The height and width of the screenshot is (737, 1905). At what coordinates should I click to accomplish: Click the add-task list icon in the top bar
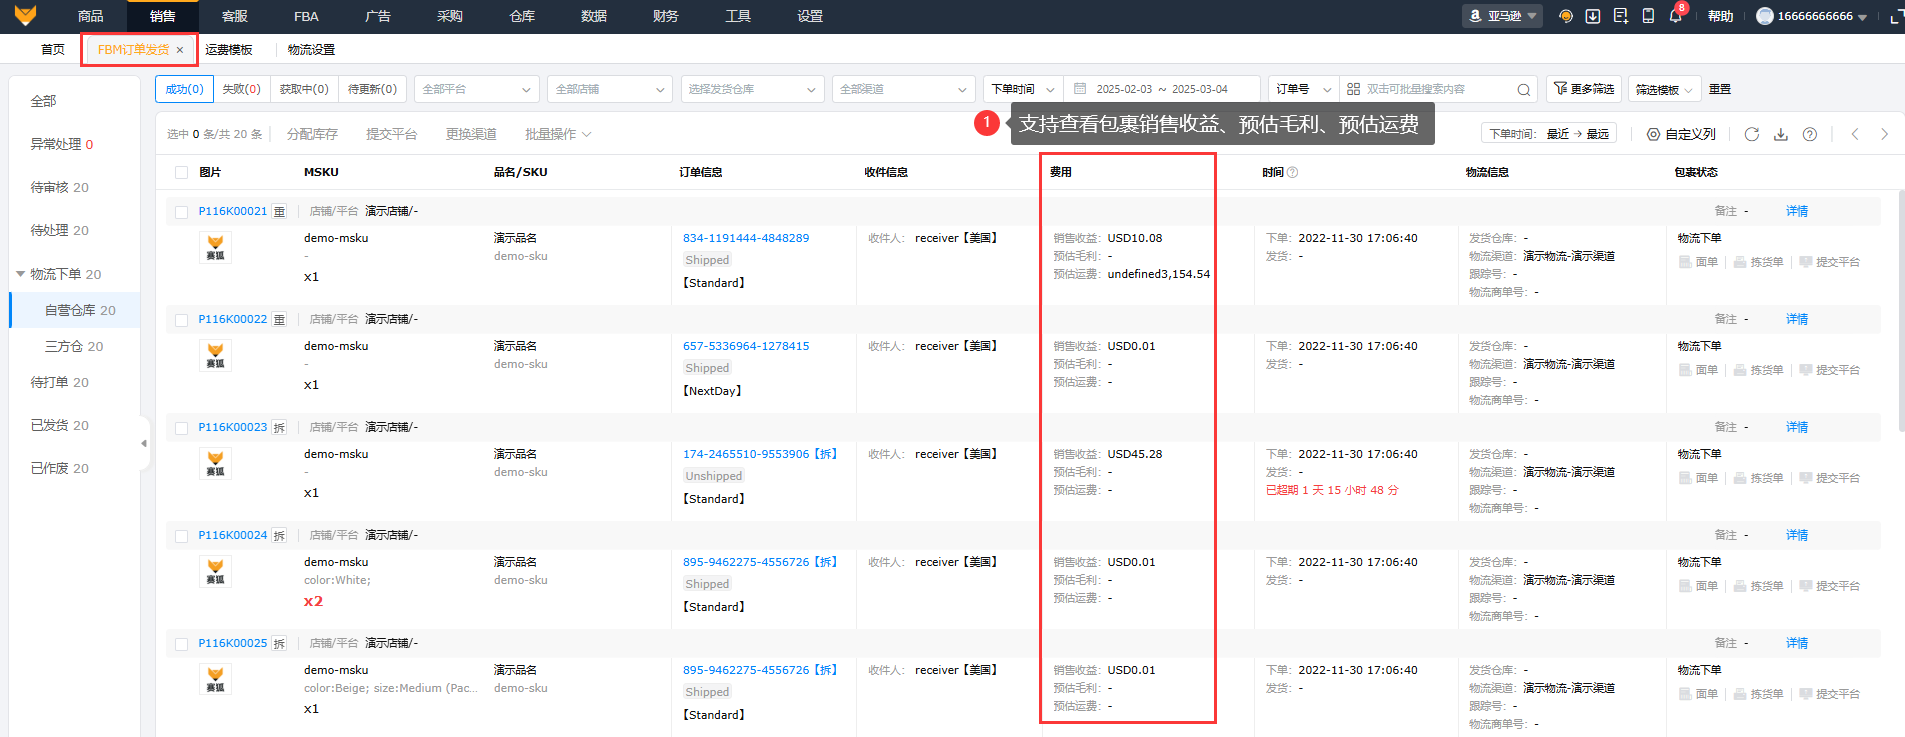coord(1621,16)
